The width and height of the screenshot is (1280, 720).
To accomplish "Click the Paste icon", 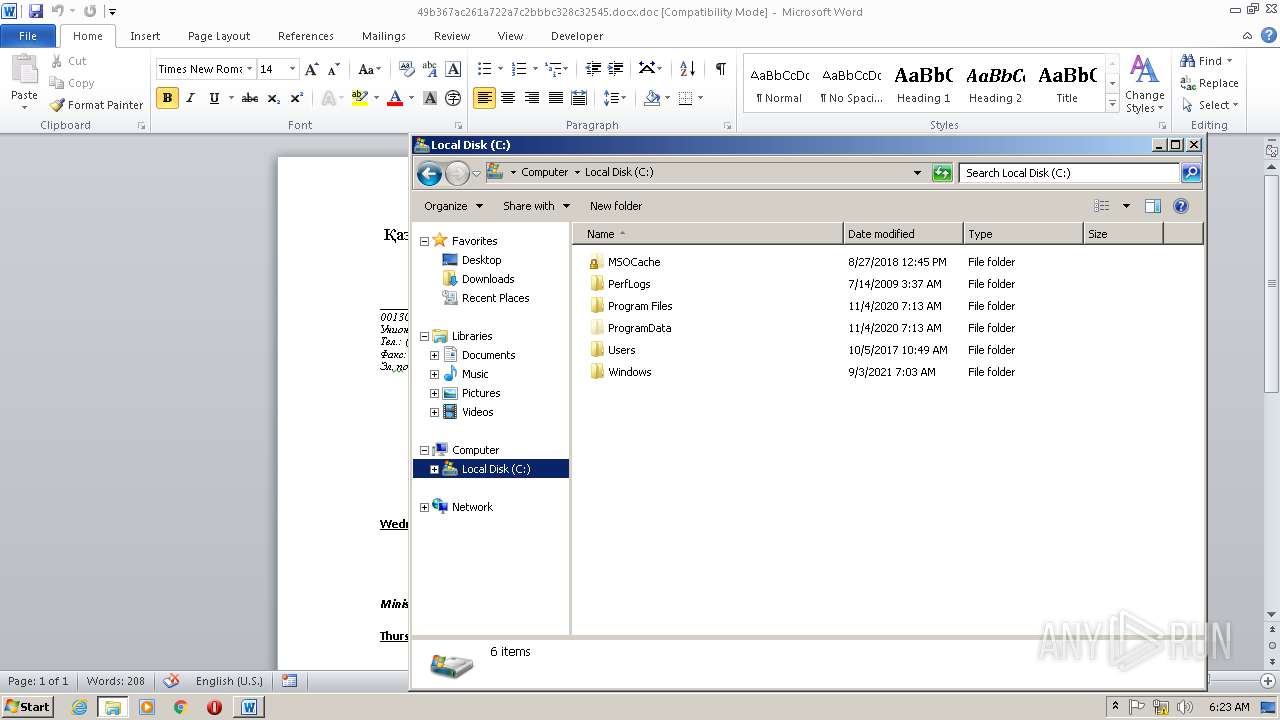I will 24,70.
